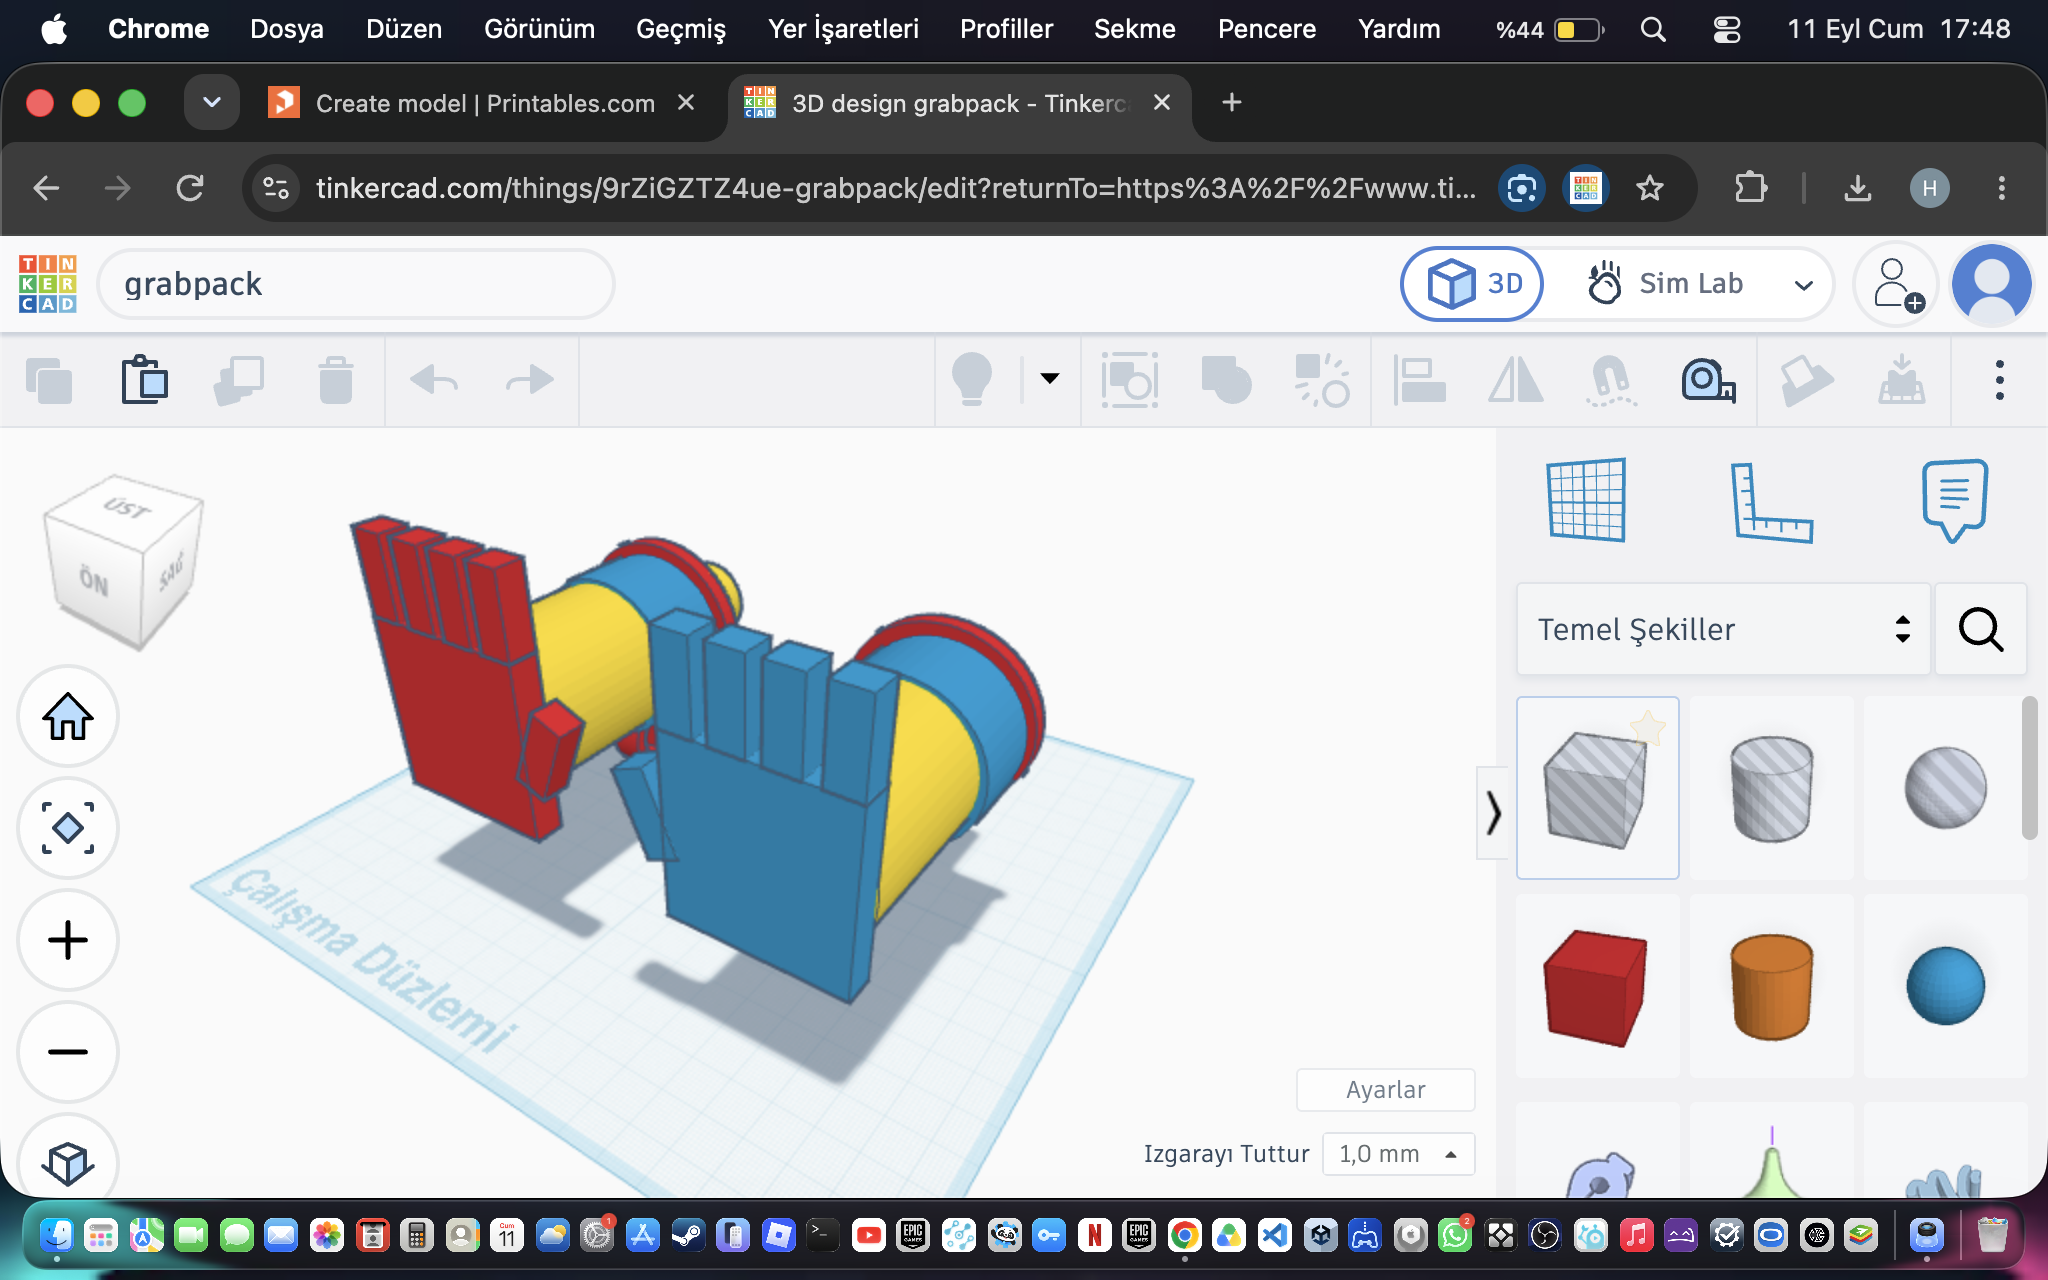The height and width of the screenshot is (1280, 2048).
Task: Open visibility options dropdown arrow
Action: 1049,378
